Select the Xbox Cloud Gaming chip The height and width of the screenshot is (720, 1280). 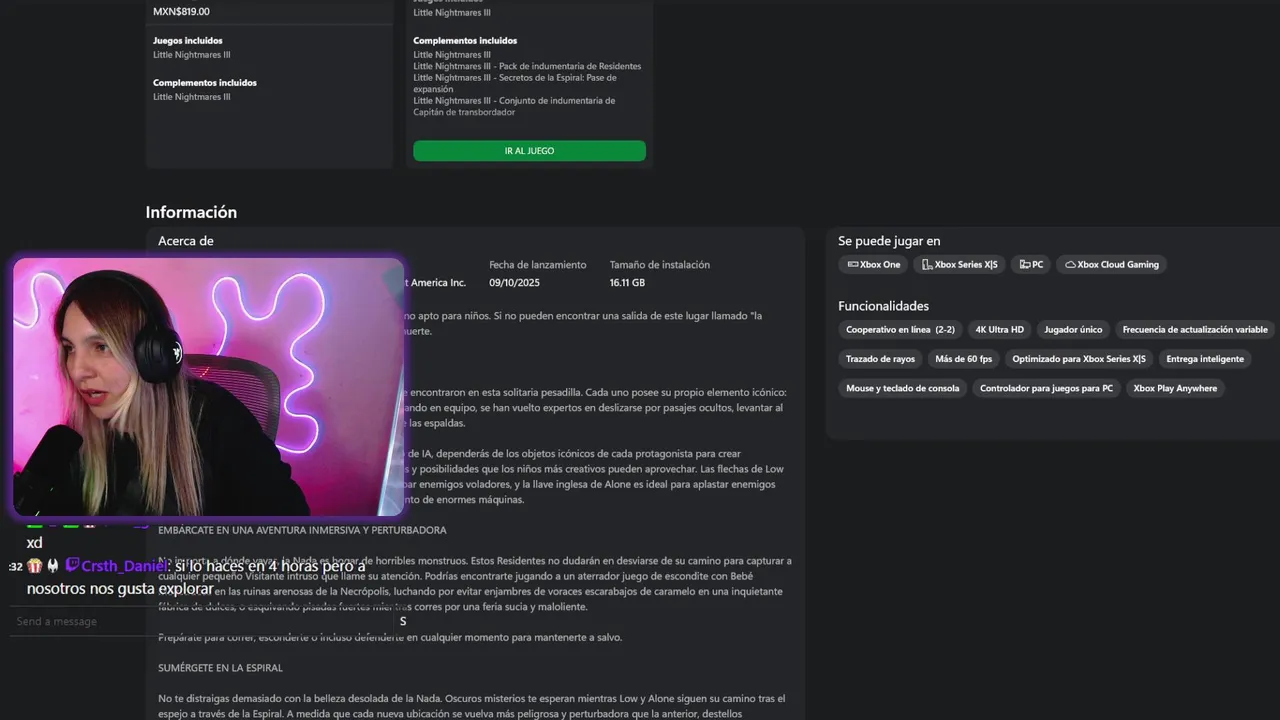tap(1111, 265)
